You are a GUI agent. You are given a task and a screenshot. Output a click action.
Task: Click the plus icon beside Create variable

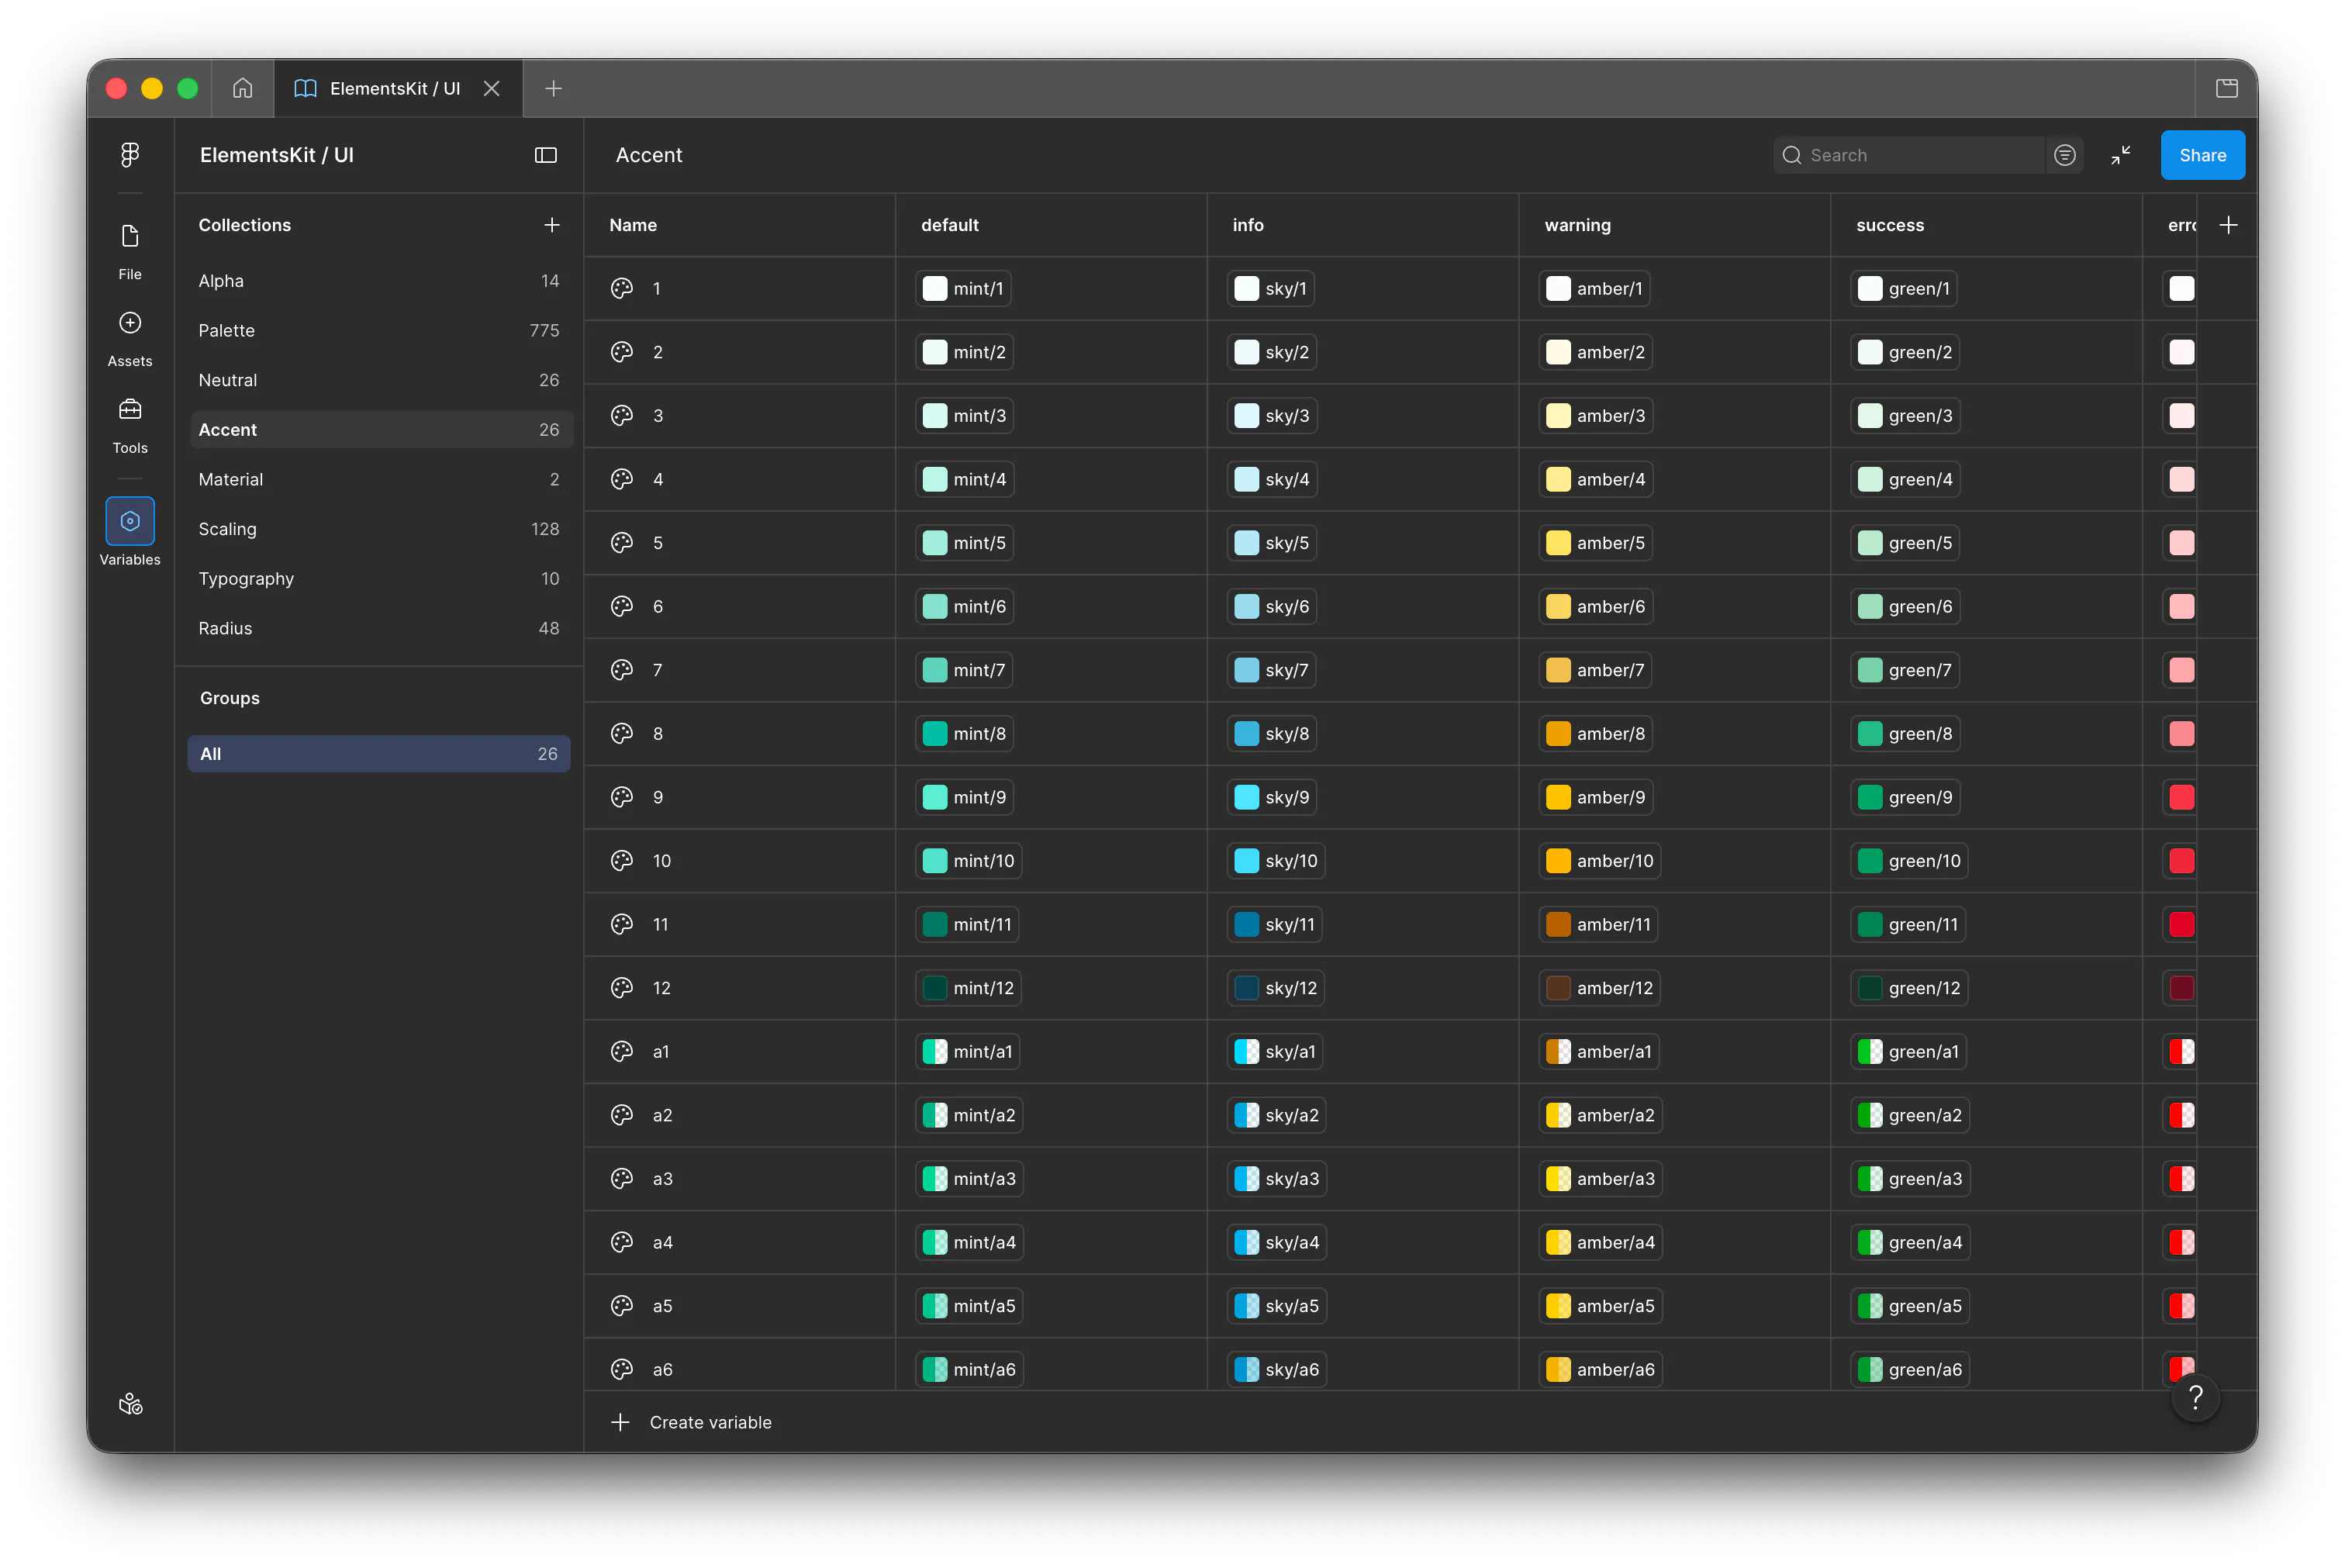[620, 1422]
